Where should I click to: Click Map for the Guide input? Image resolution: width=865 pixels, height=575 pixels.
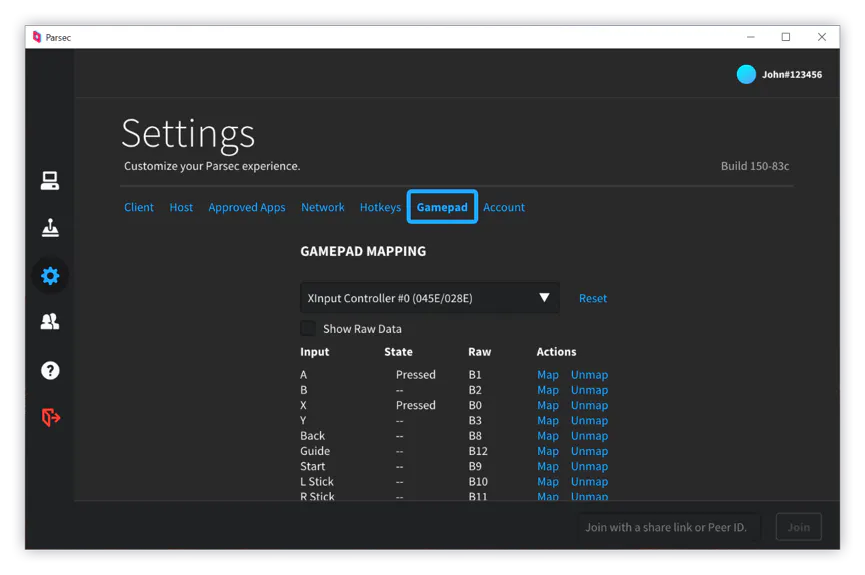548,451
